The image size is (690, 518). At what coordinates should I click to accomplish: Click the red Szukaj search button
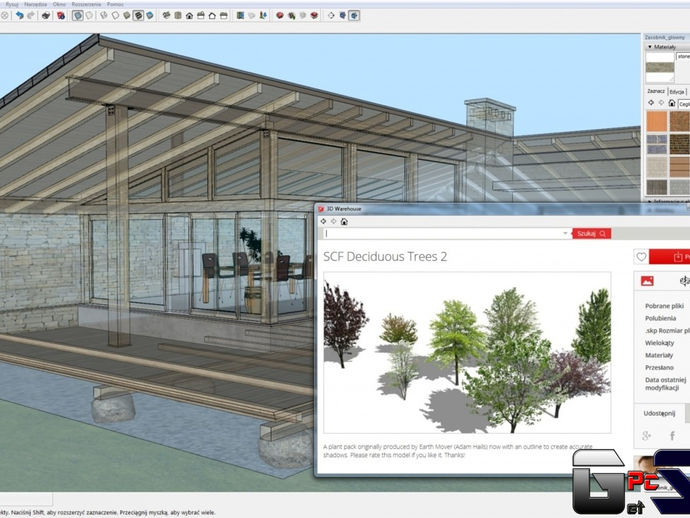pos(591,234)
